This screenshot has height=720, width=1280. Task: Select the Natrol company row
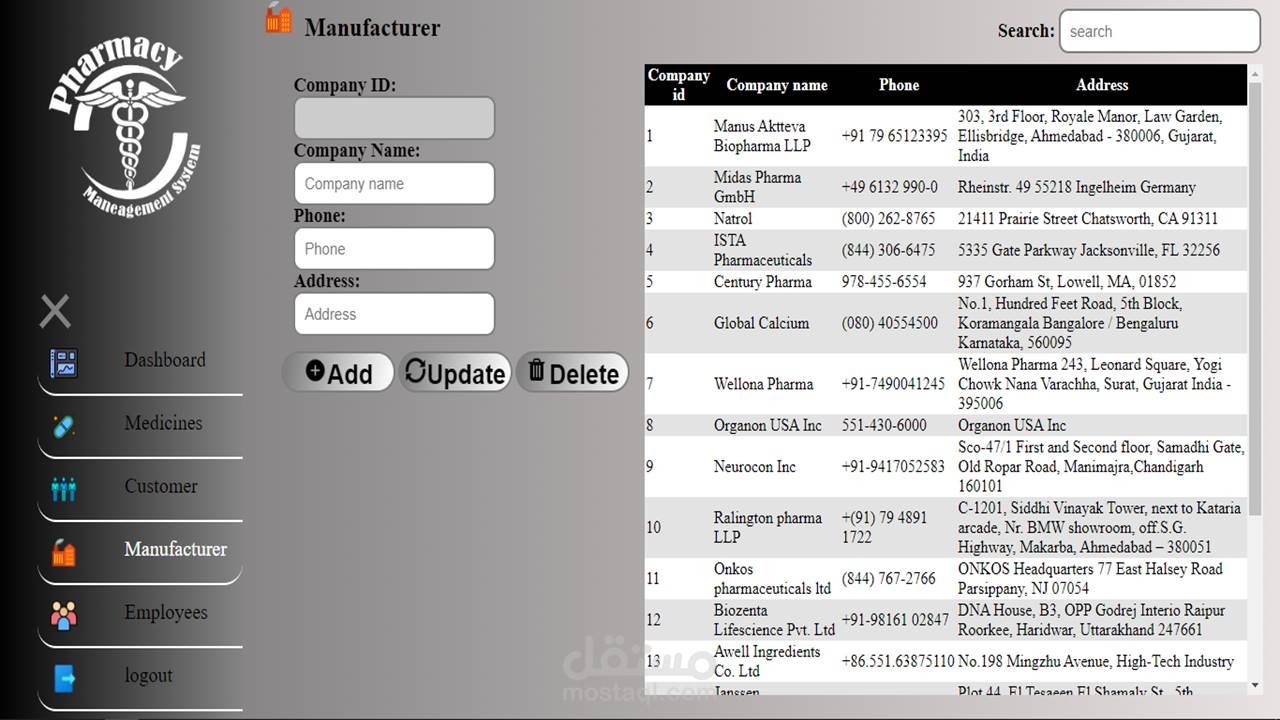pyautogui.click(x=946, y=218)
